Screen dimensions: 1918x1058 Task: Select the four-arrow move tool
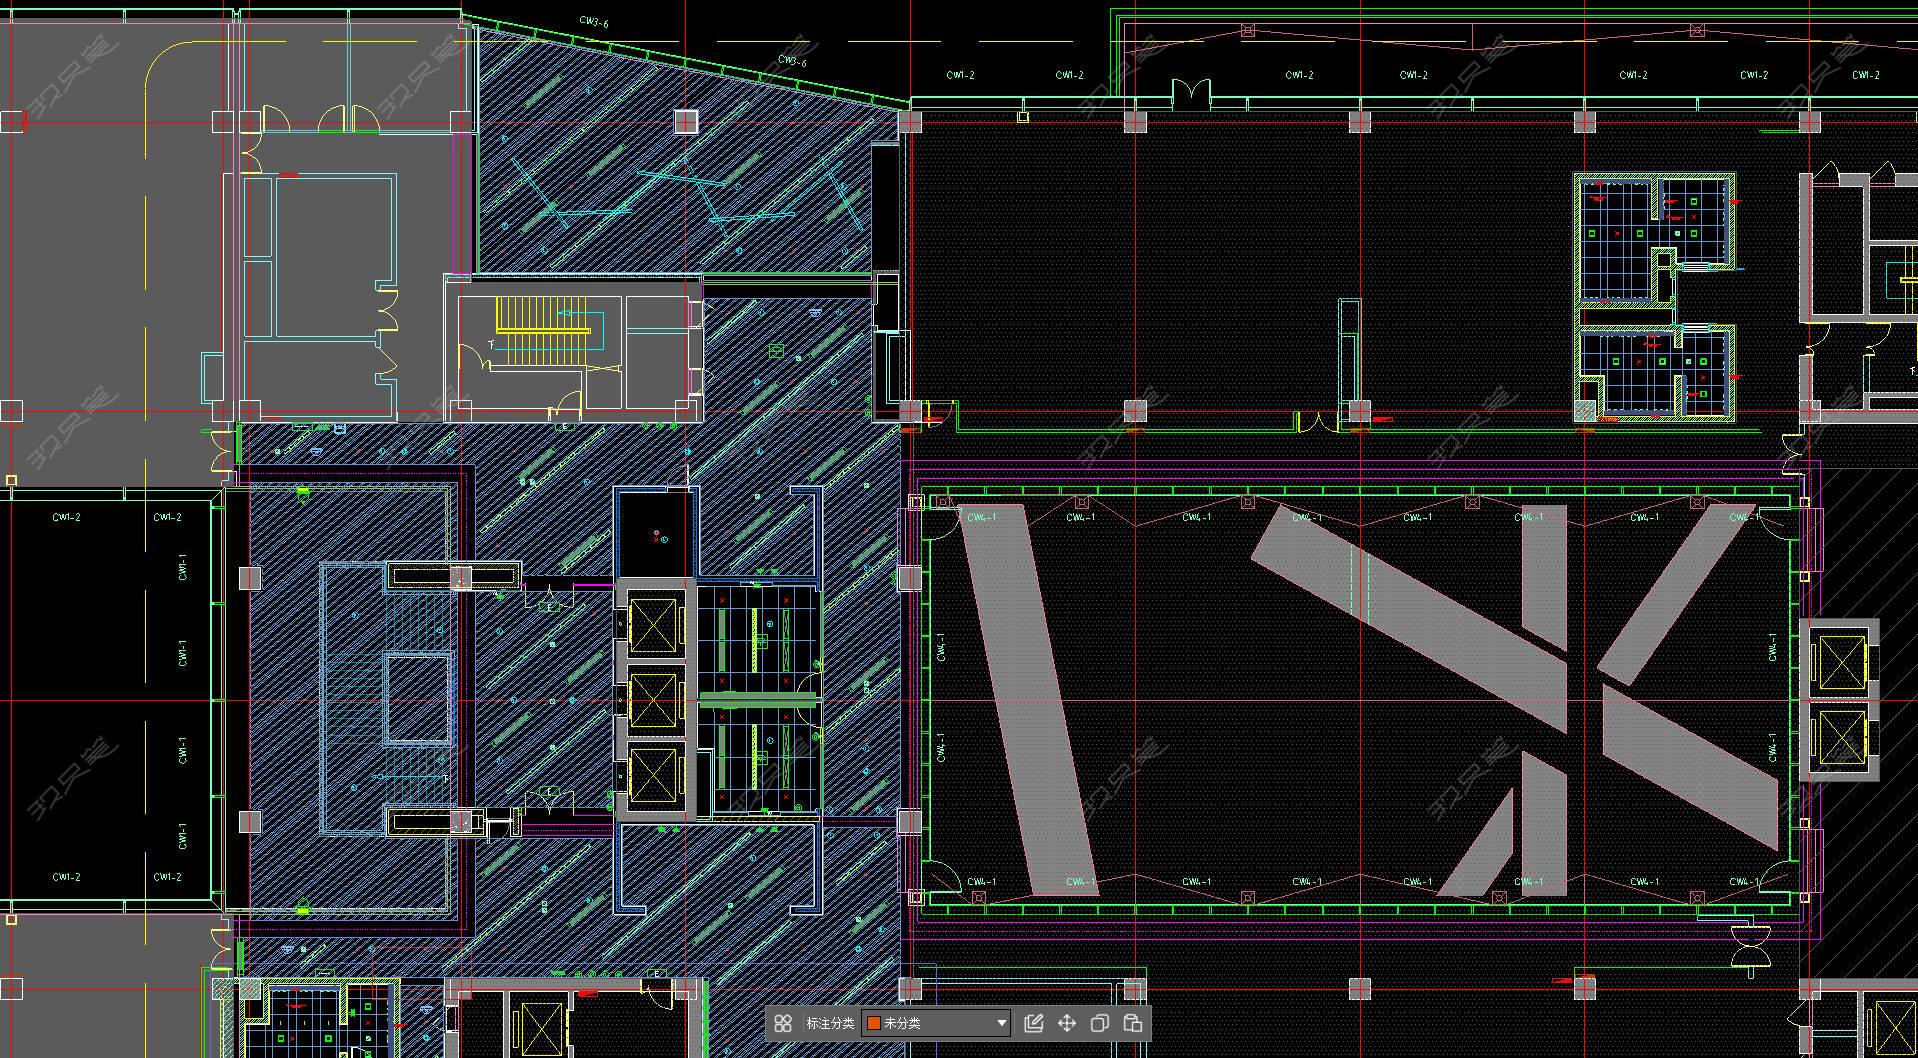point(1067,1023)
